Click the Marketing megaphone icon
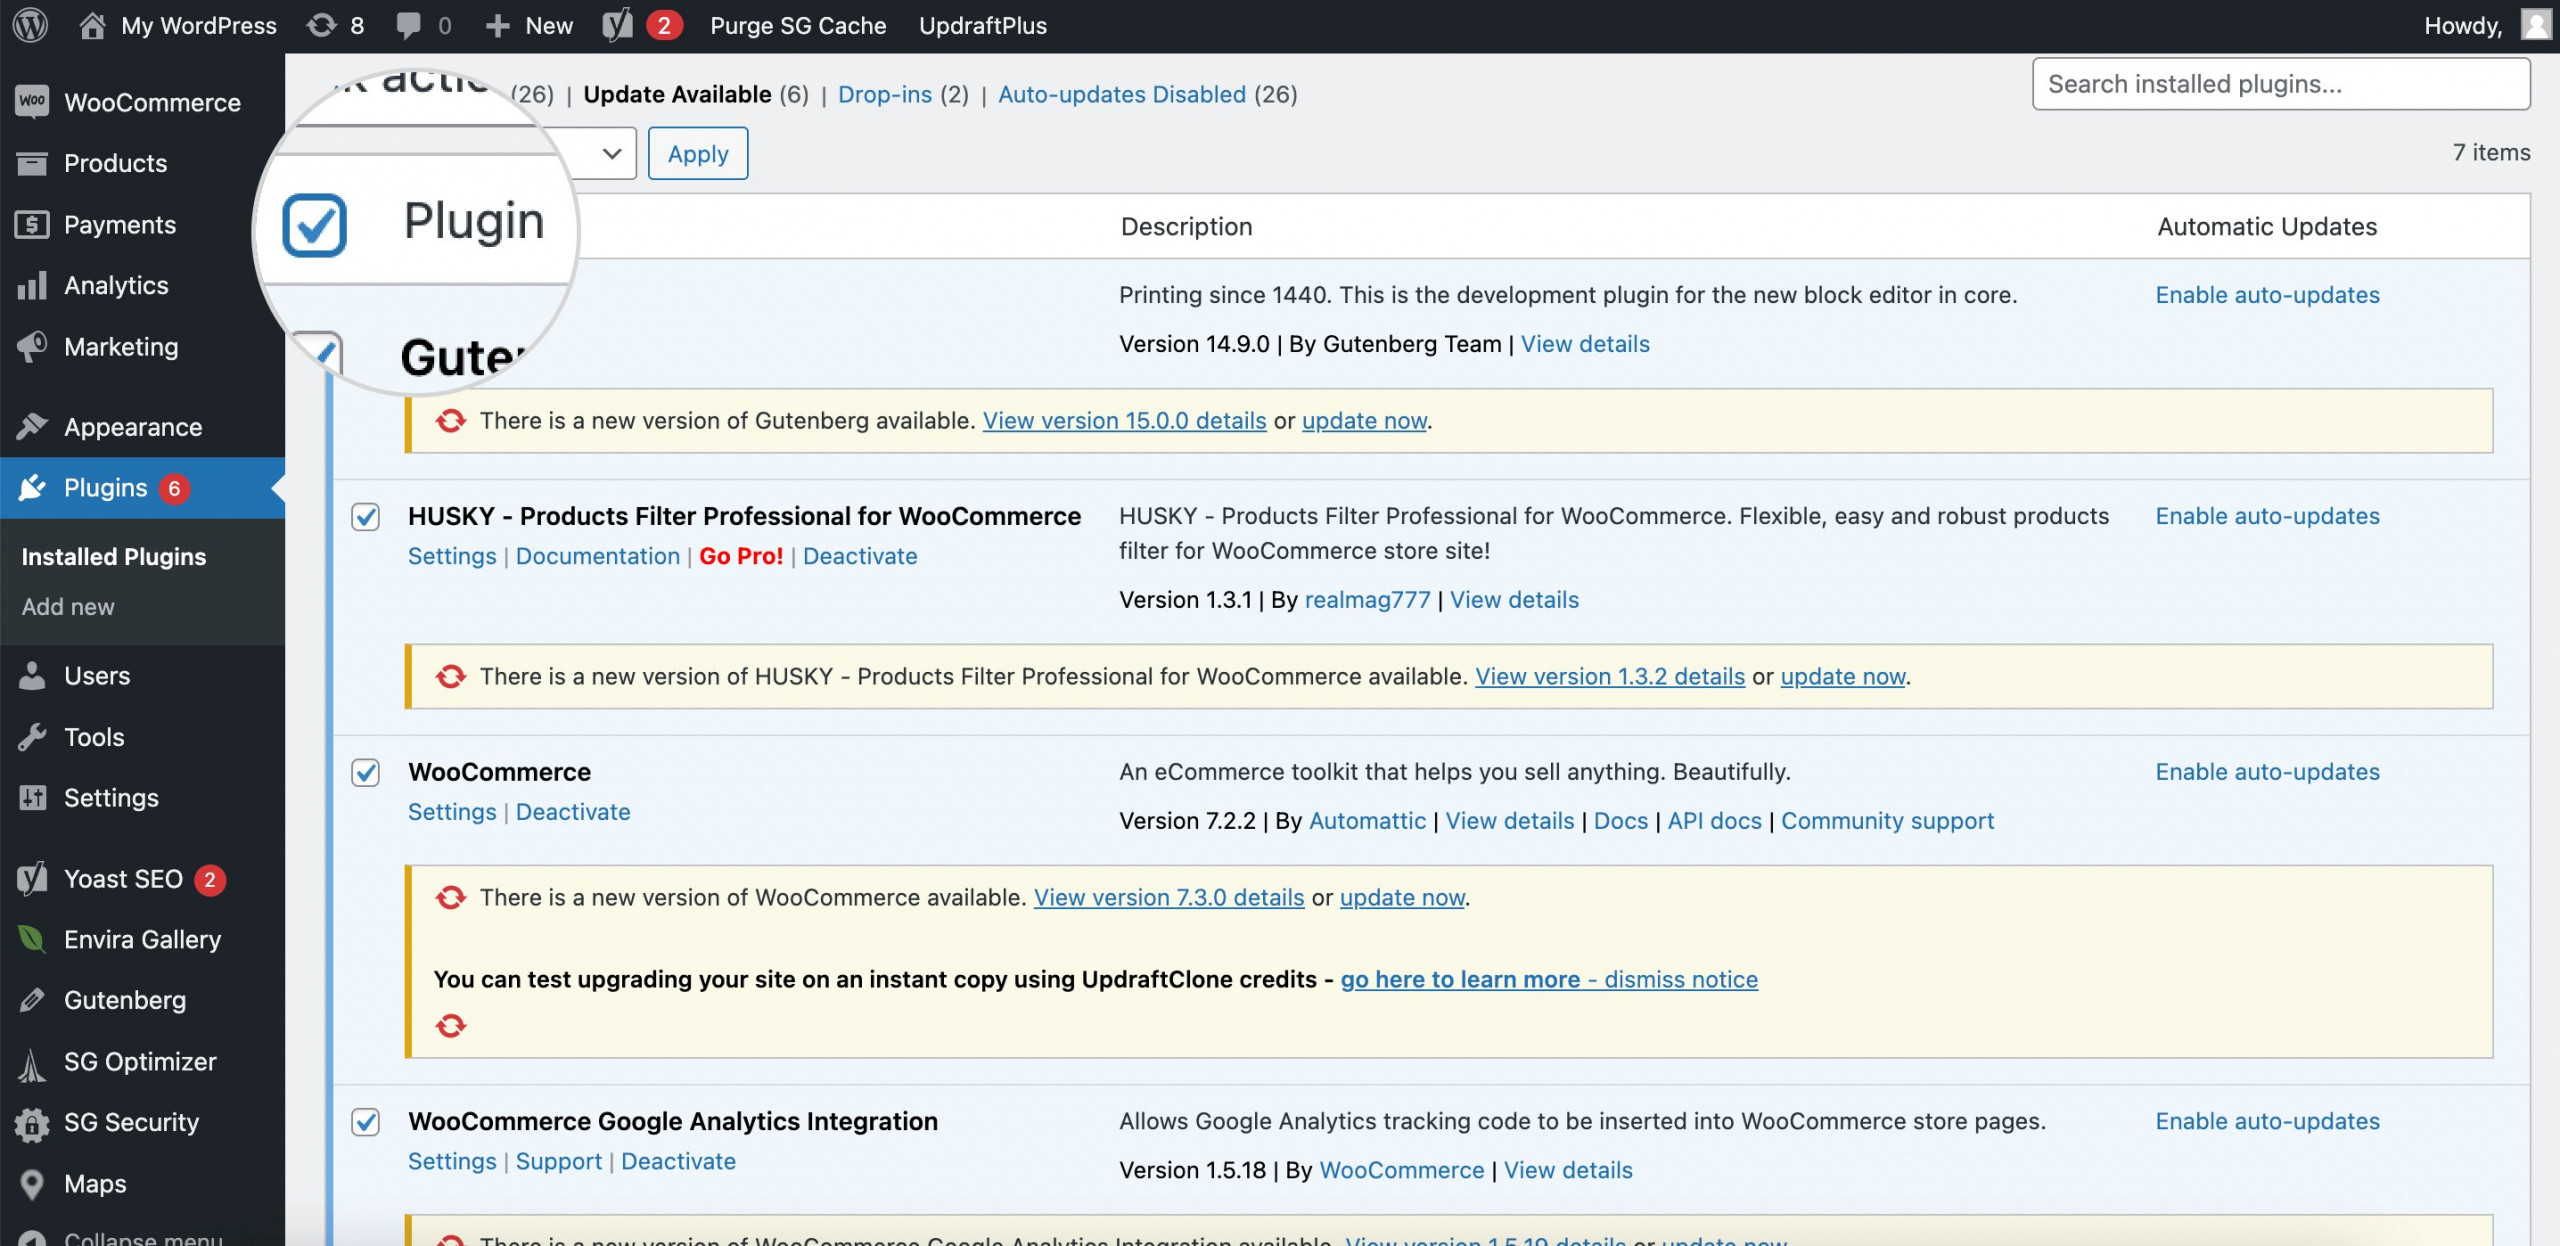Screen dimensions: 2560x1246 click(x=32, y=346)
